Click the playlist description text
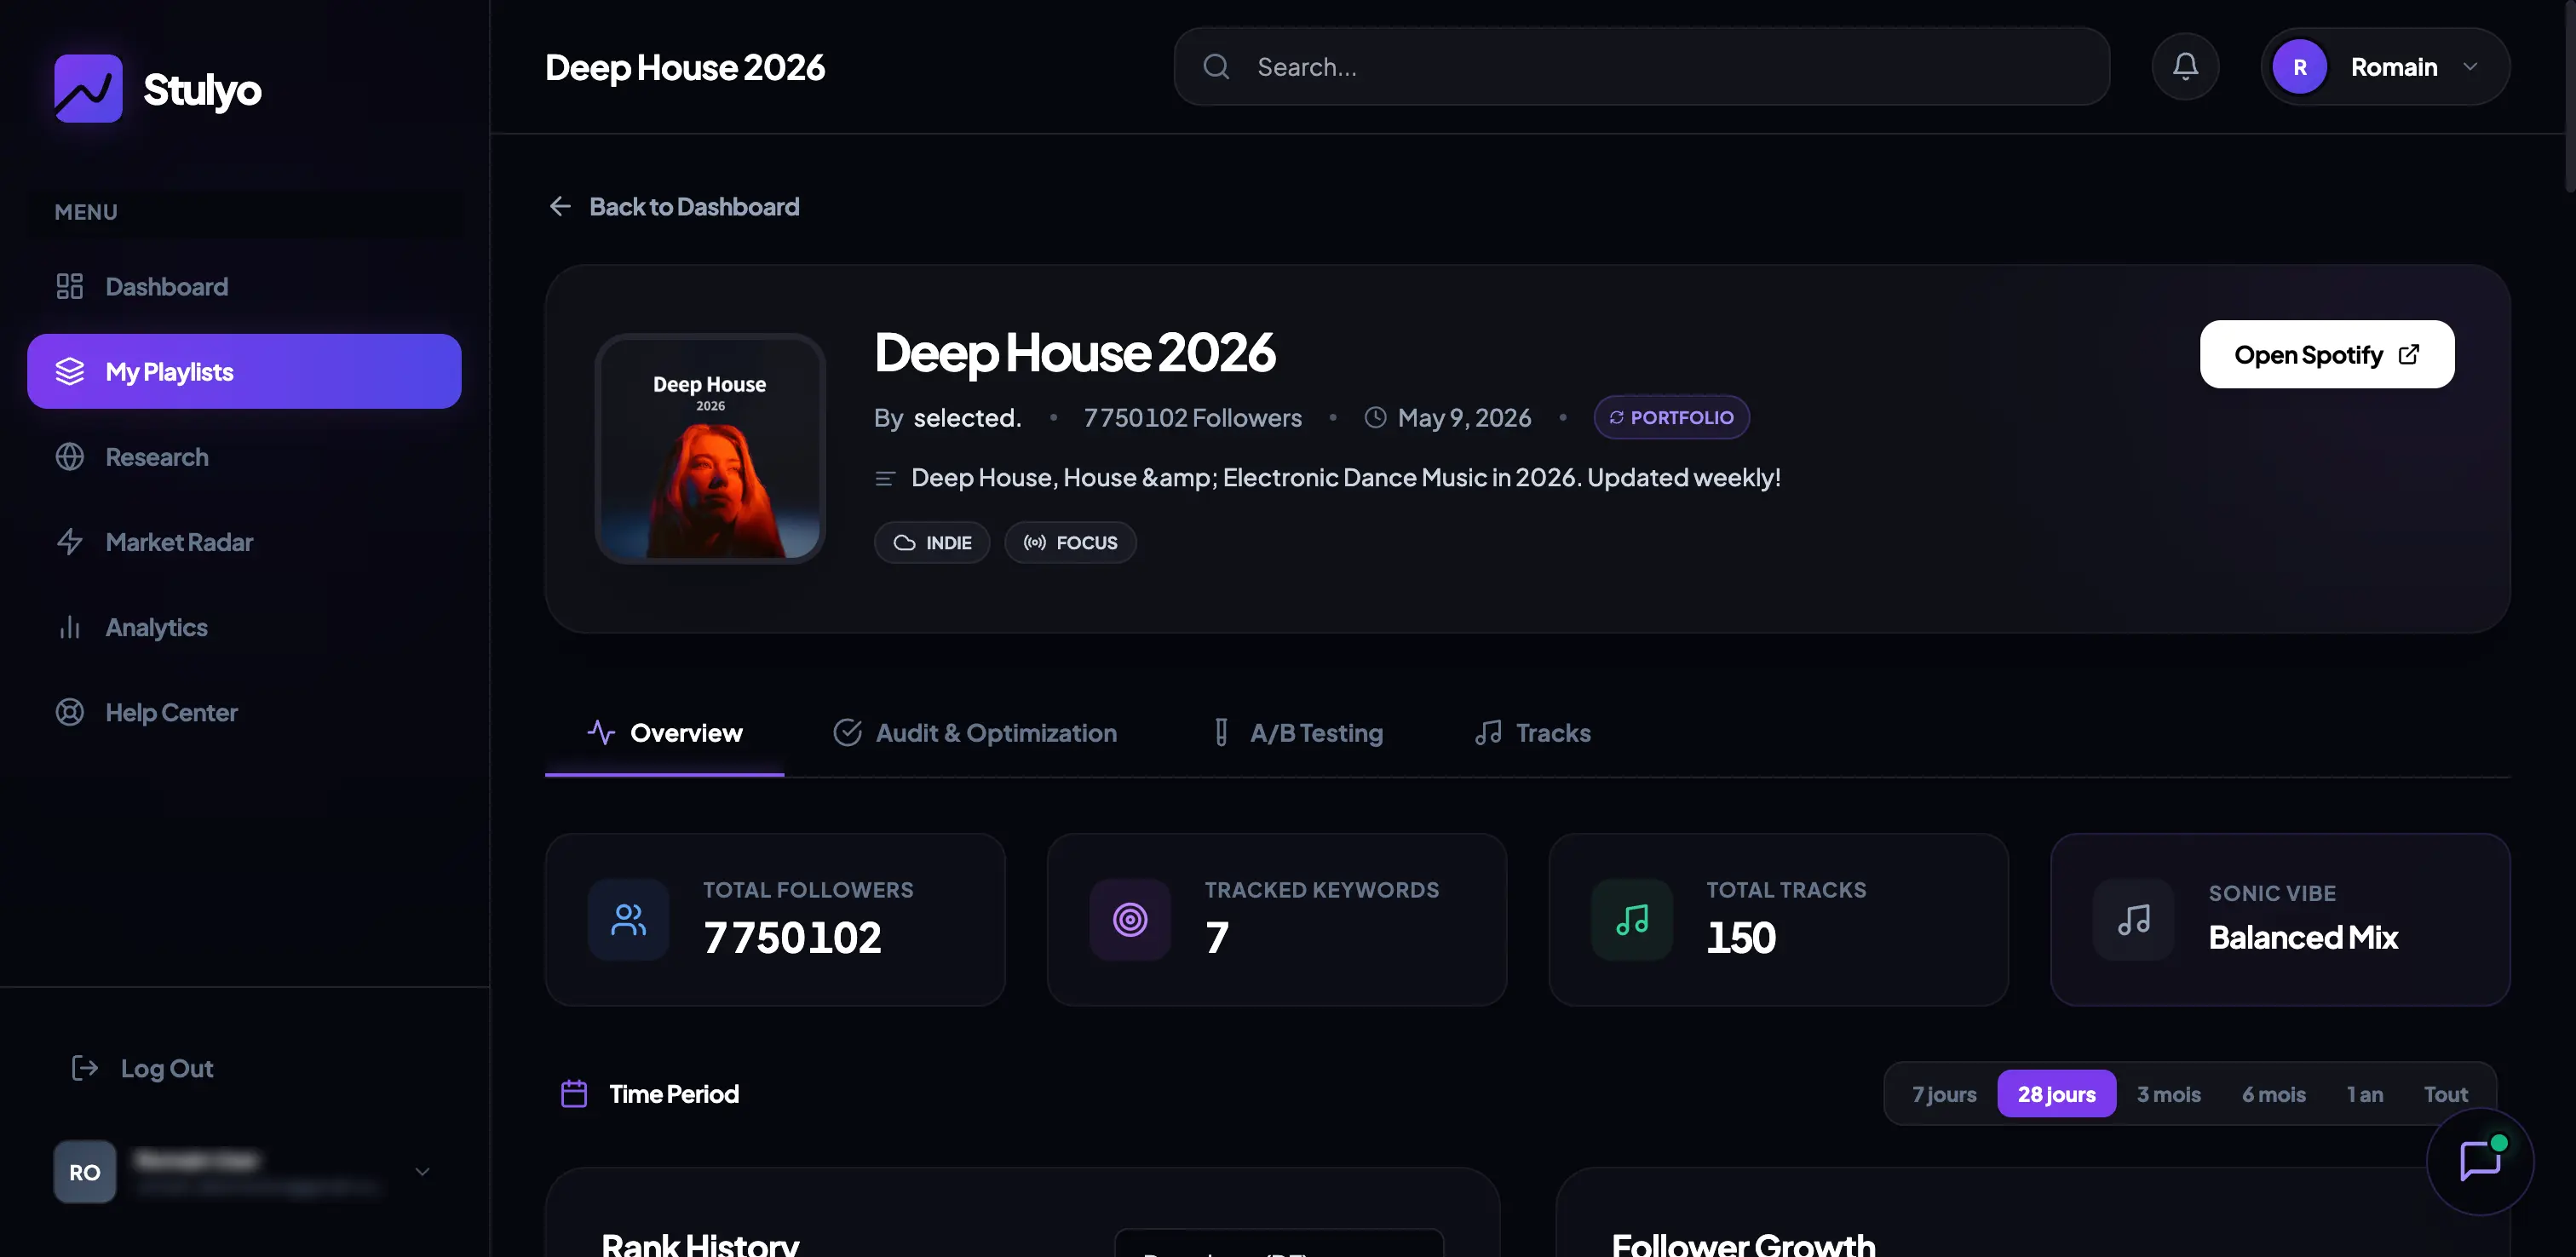 coord(1346,477)
